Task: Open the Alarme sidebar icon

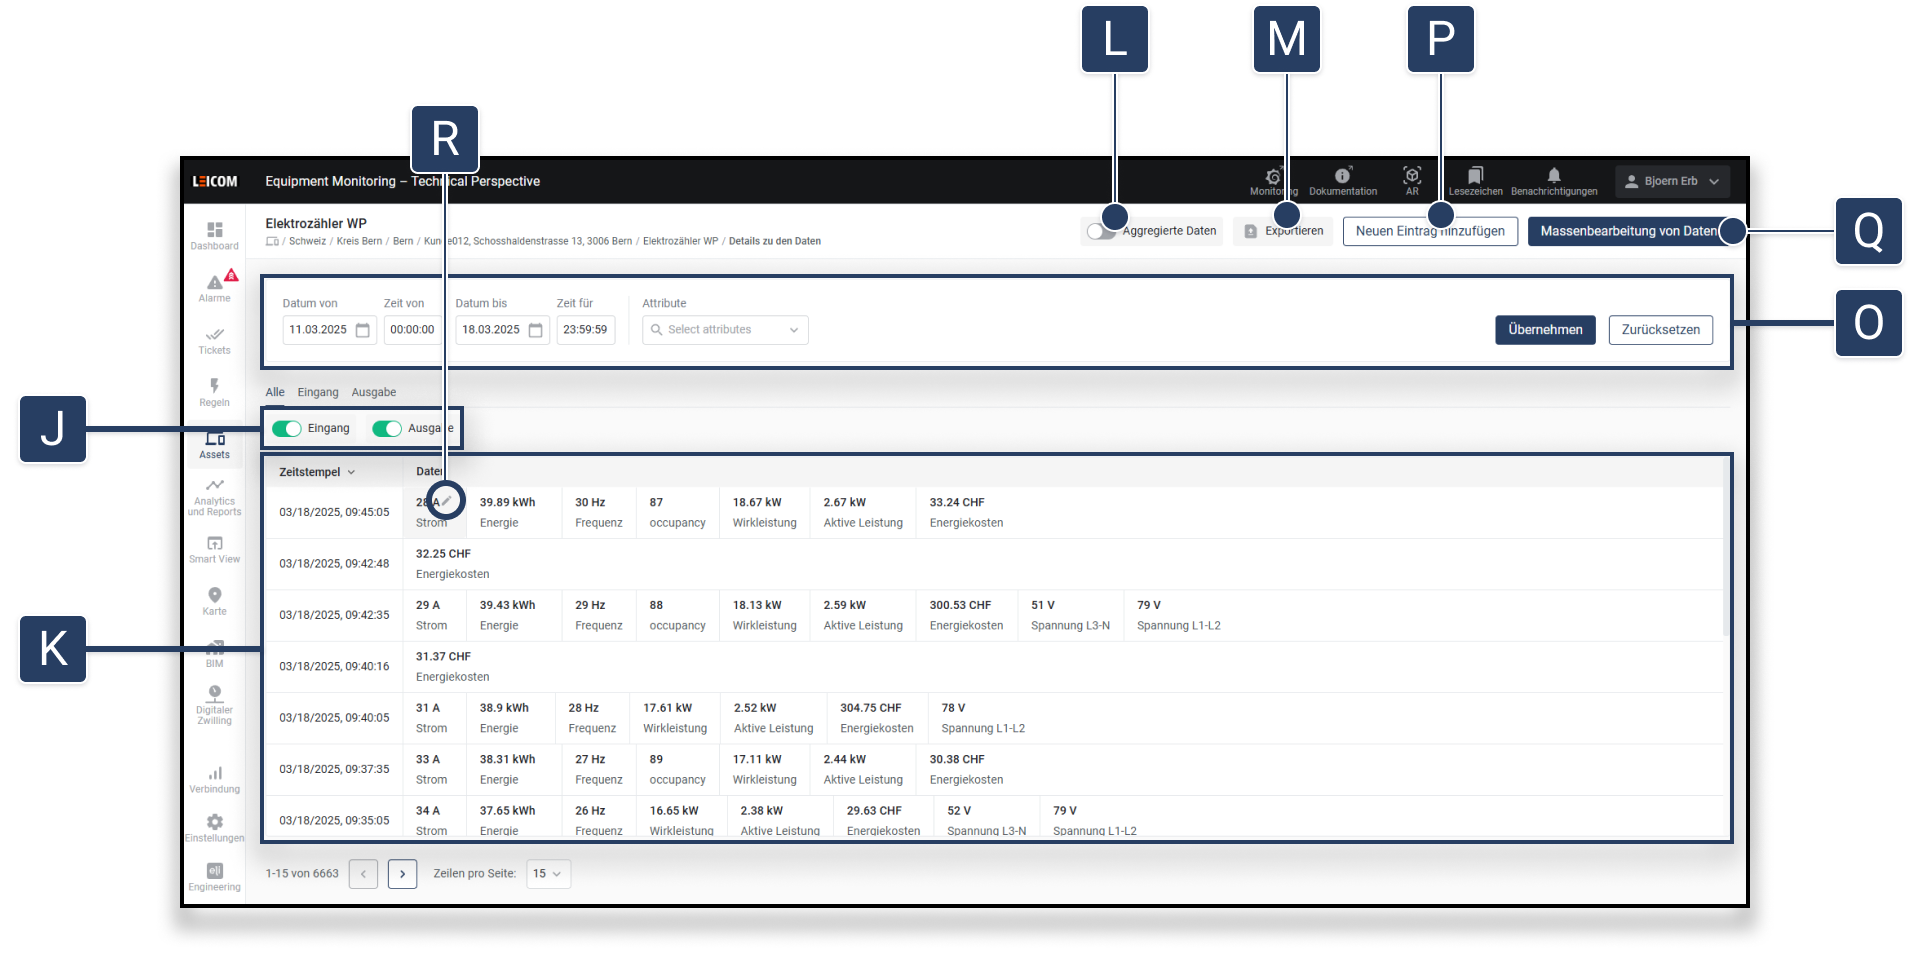Action: pos(214,287)
